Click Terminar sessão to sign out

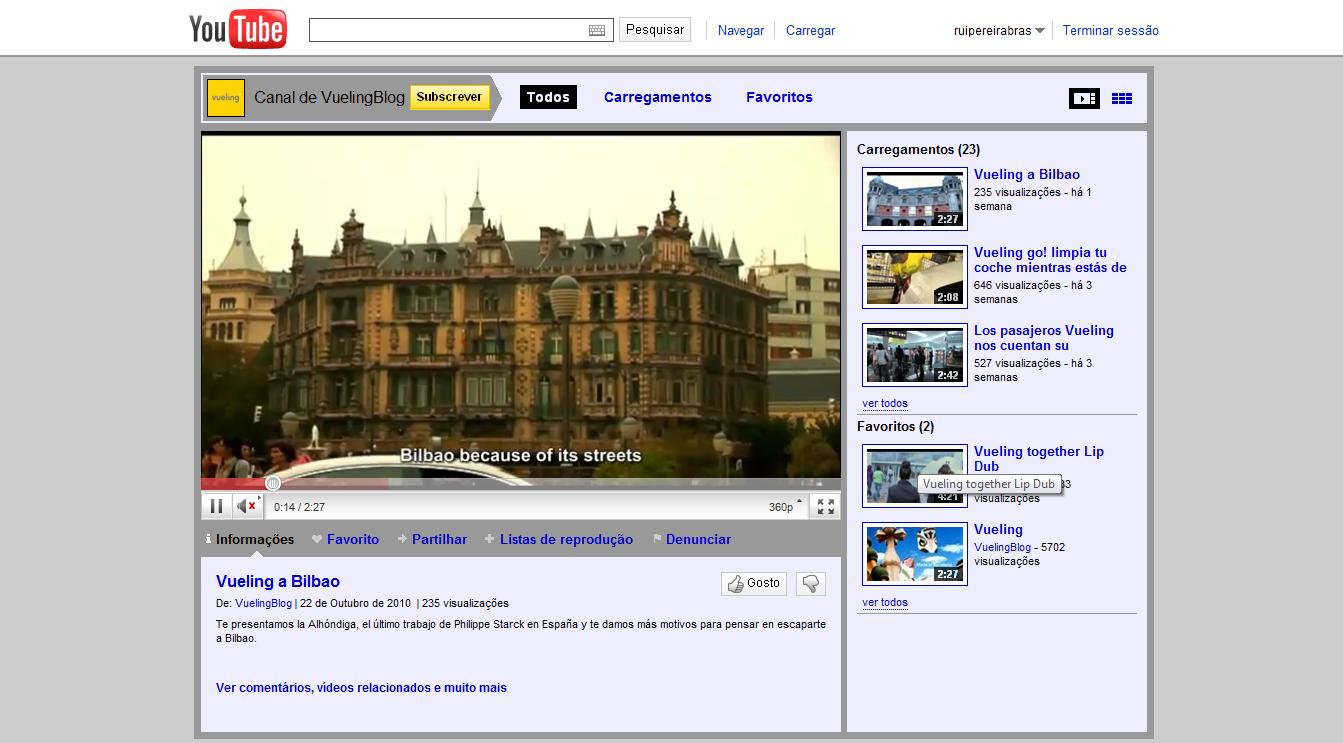pos(1110,31)
